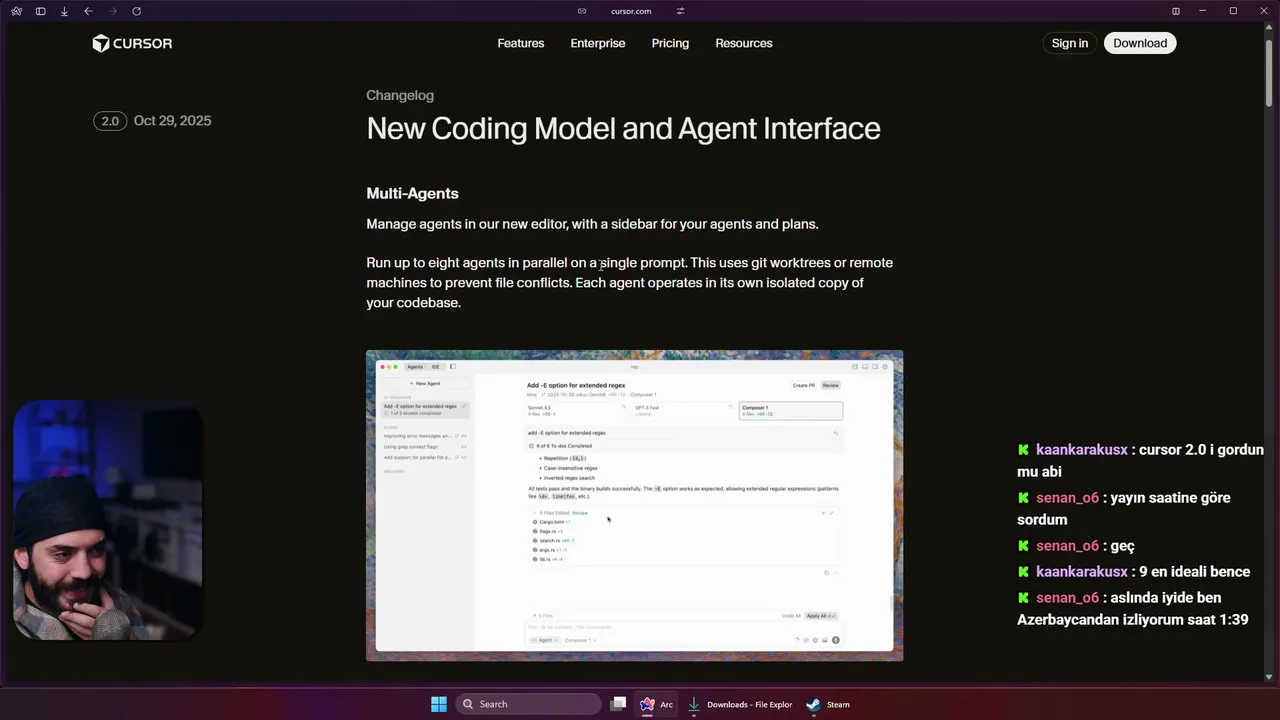The width and height of the screenshot is (1280, 720).
Task: Open the Windows Start menu
Action: point(439,704)
